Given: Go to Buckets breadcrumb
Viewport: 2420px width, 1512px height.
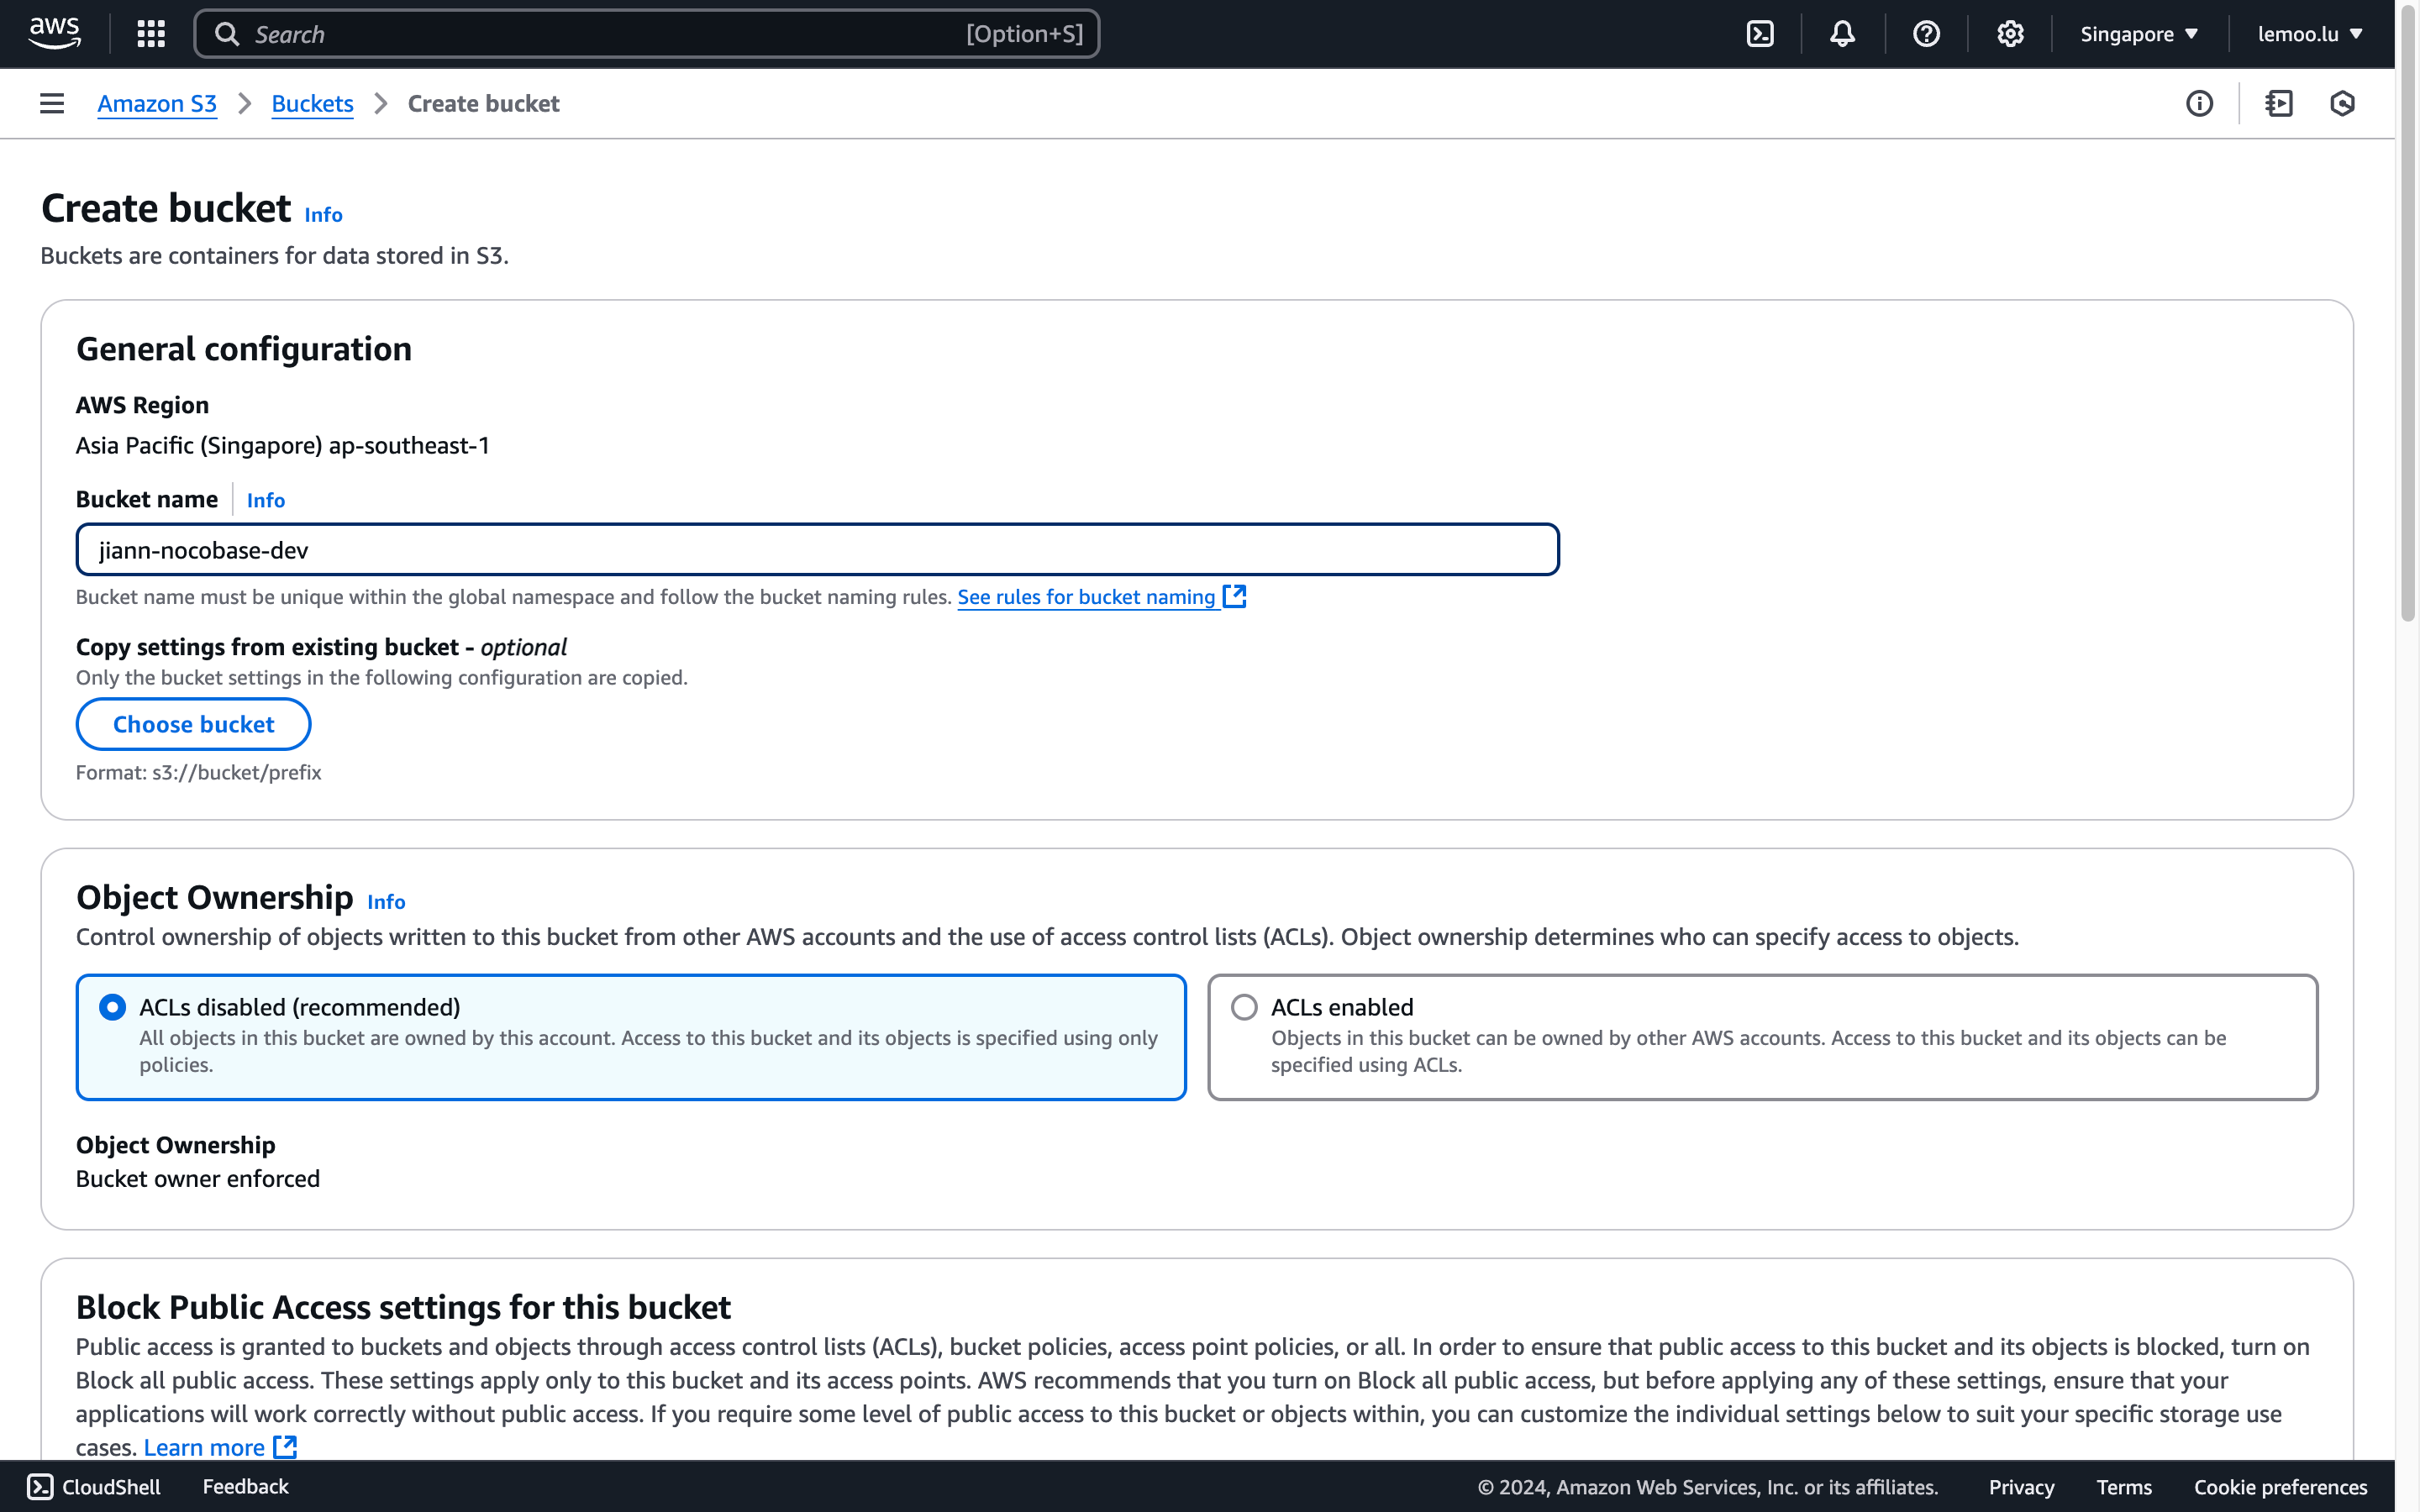Looking at the screenshot, I should 312,103.
